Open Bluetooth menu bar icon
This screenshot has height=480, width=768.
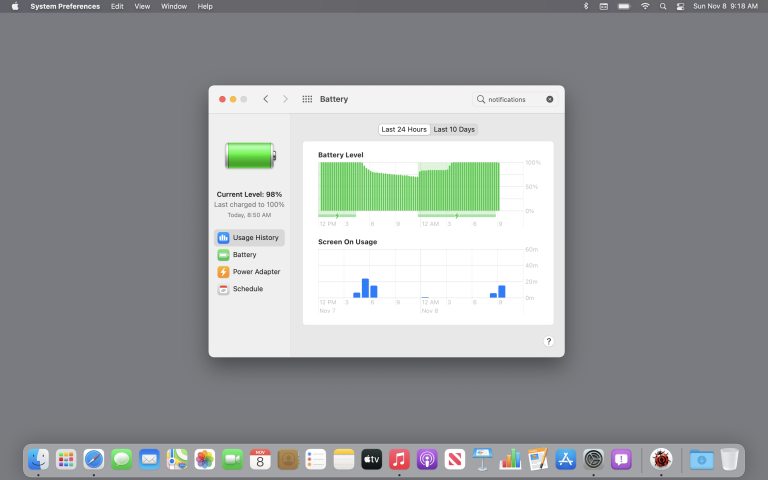(x=585, y=6)
